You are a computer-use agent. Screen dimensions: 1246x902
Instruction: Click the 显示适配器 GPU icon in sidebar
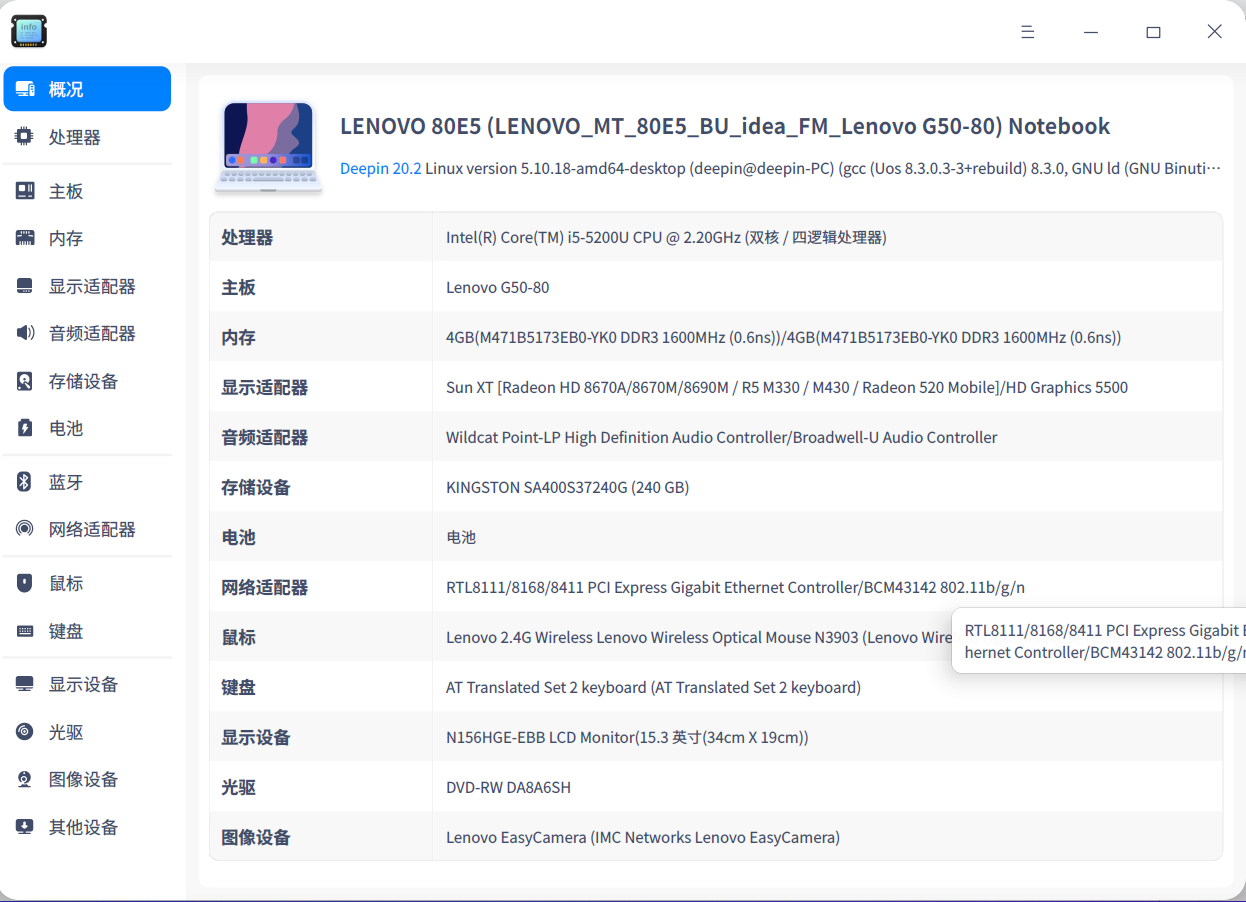[25, 286]
